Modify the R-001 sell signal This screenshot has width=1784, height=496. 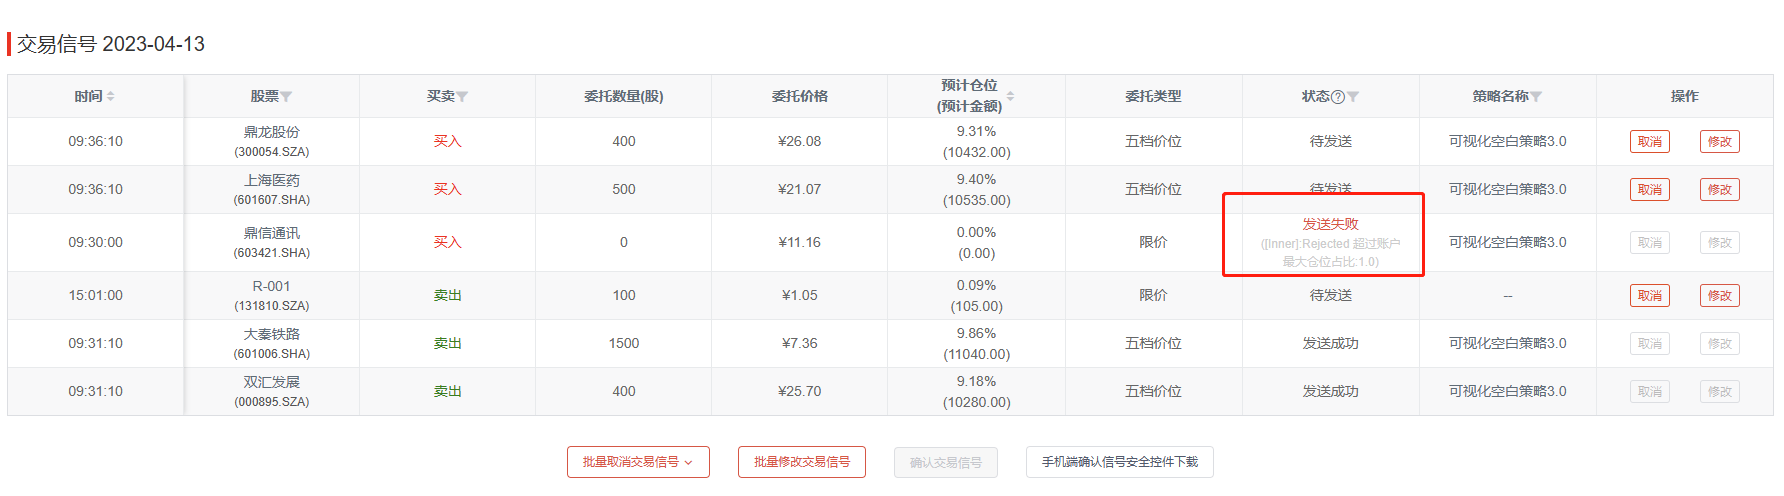tap(1719, 296)
